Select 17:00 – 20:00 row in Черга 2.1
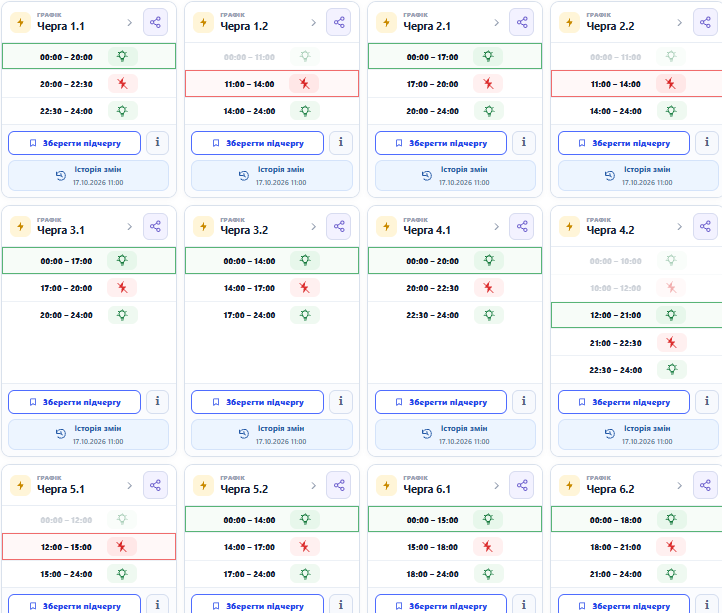Screen dimensions: 722x613 tap(455, 84)
